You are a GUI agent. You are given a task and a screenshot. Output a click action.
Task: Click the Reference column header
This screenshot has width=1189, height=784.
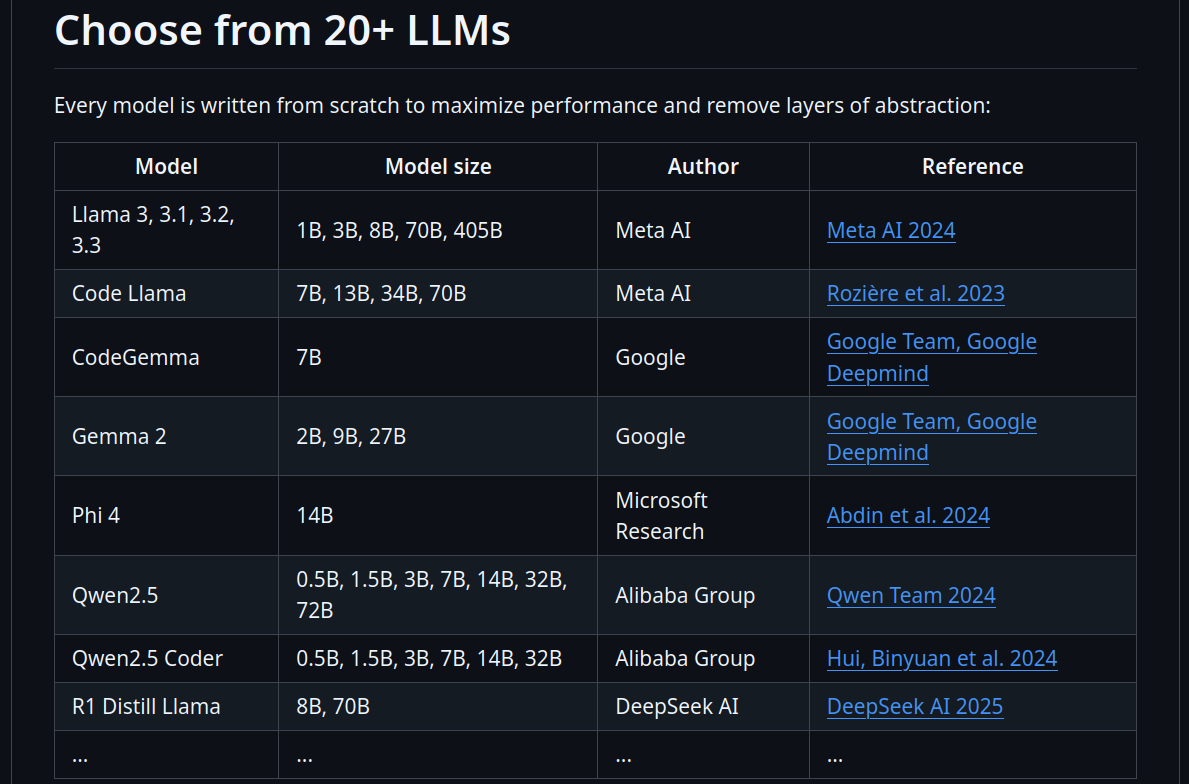point(972,166)
